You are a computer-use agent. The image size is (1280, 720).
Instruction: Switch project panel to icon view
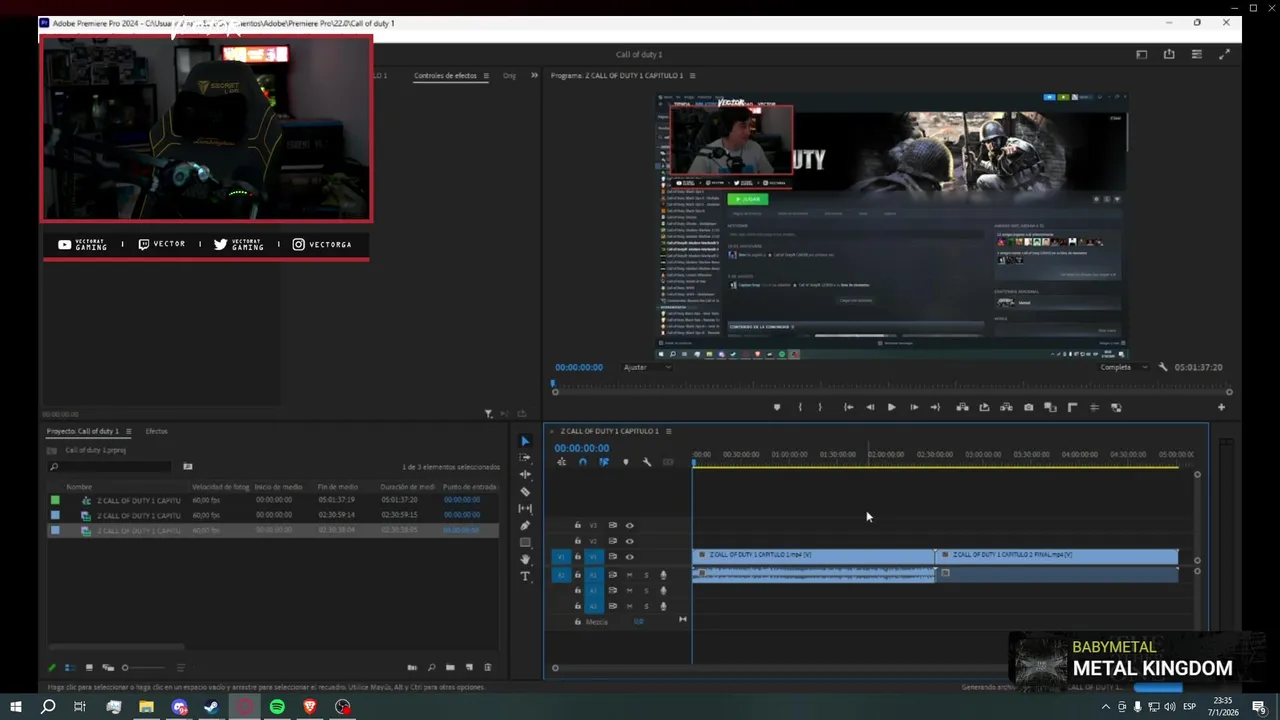click(89, 667)
